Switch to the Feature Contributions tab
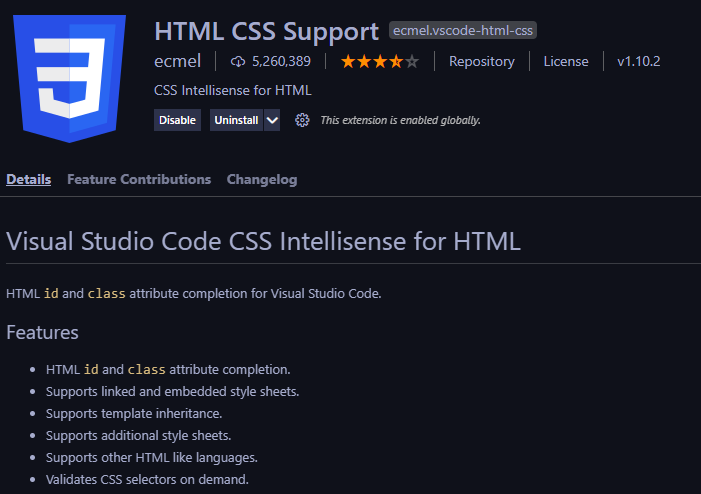Image resolution: width=701 pixels, height=494 pixels. (139, 179)
